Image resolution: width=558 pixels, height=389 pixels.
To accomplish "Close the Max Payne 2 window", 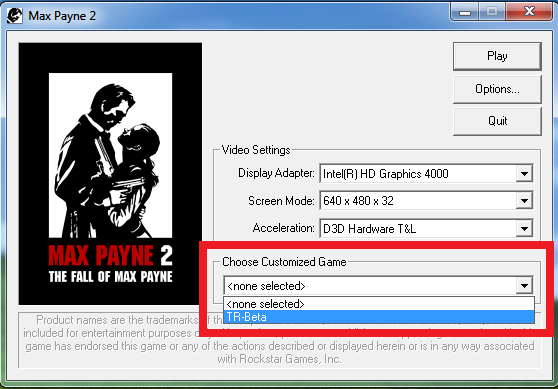I will pos(529,12).
